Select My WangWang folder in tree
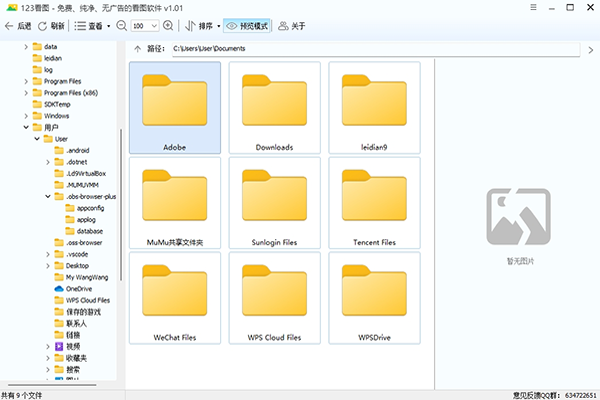The width and height of the screenshot is (600, 400). (x=81, y=277)
